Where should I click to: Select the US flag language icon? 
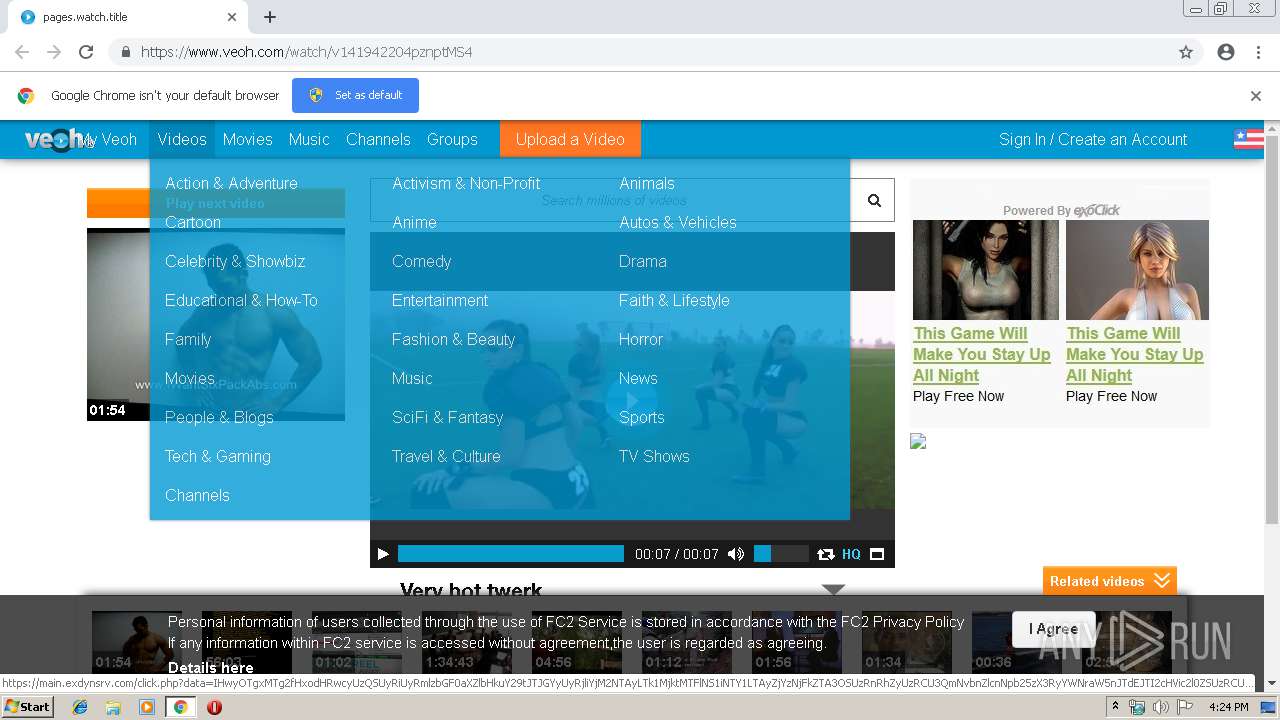[1249, 139]
